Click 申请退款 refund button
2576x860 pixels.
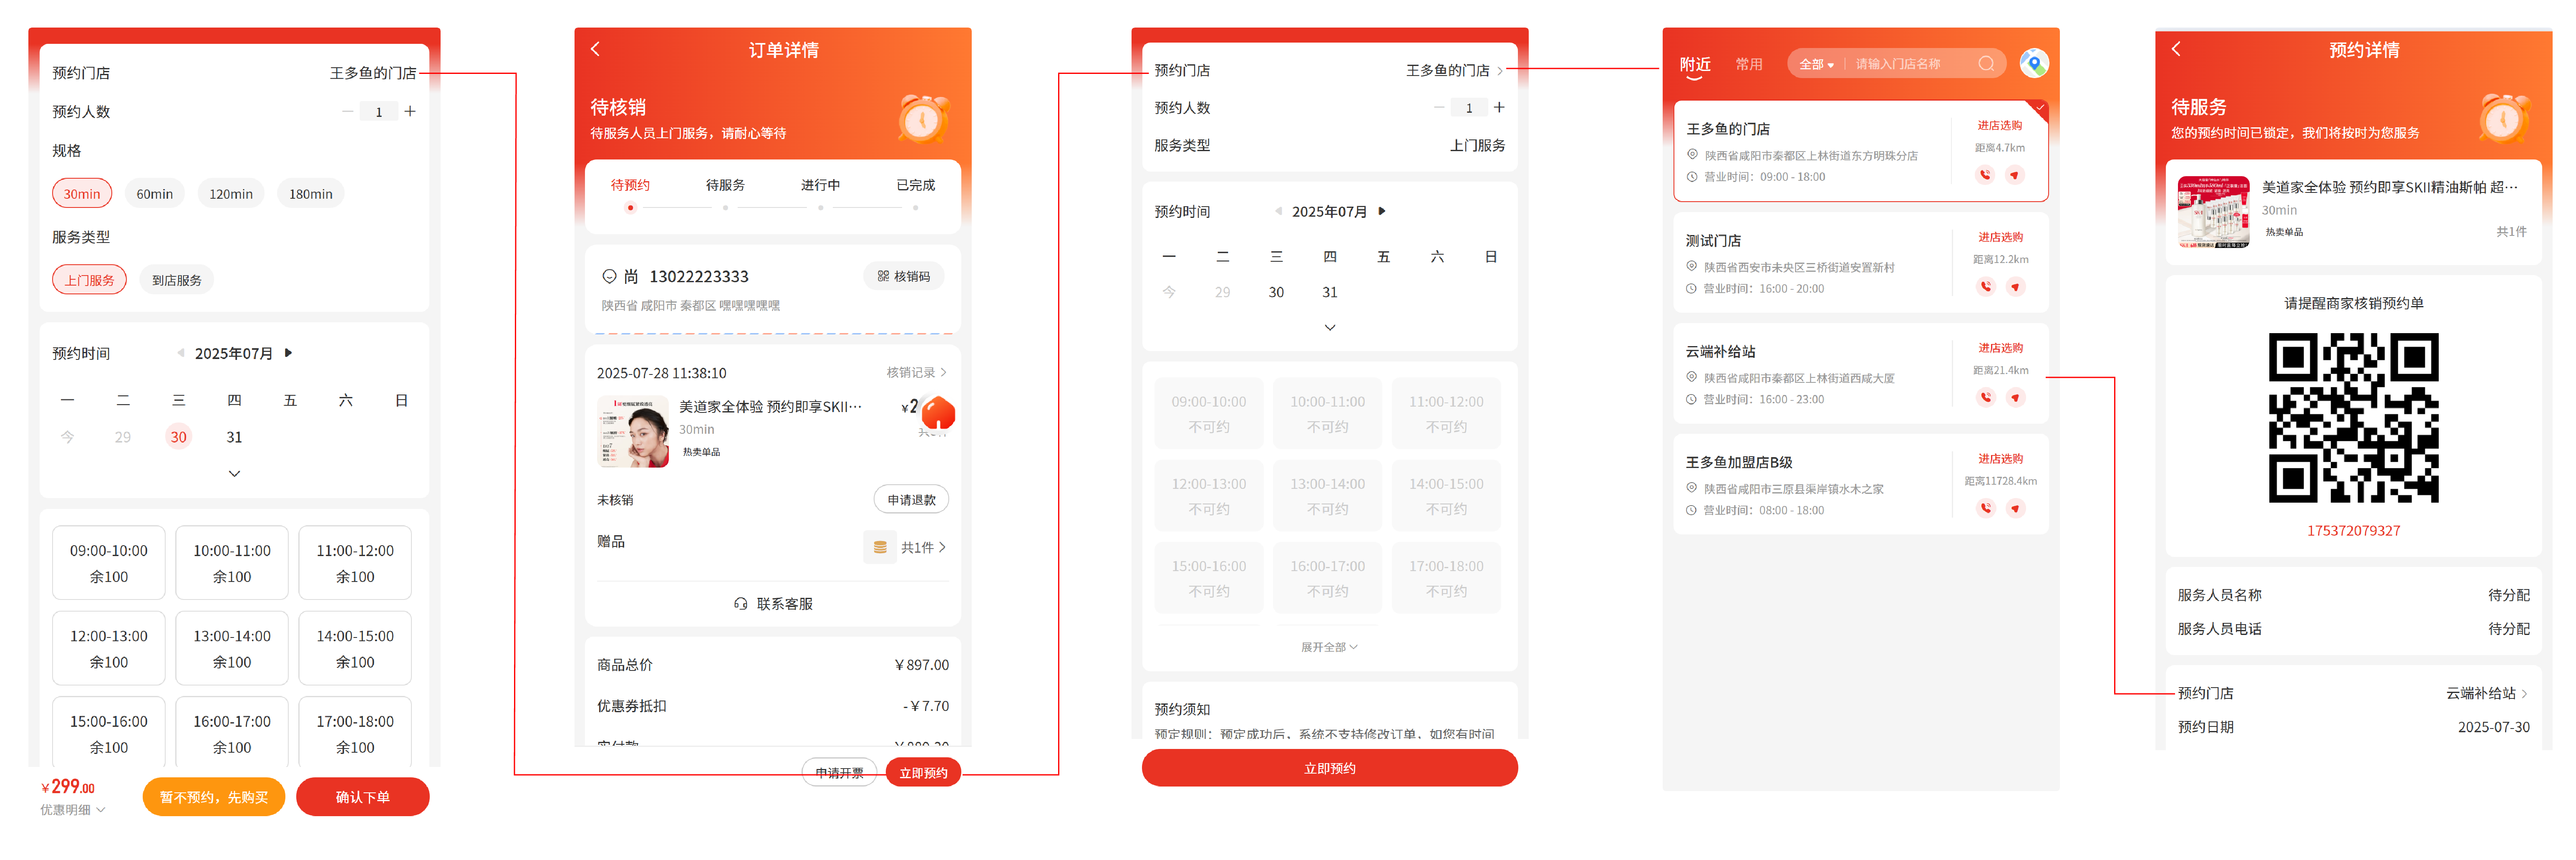(911, 500)
